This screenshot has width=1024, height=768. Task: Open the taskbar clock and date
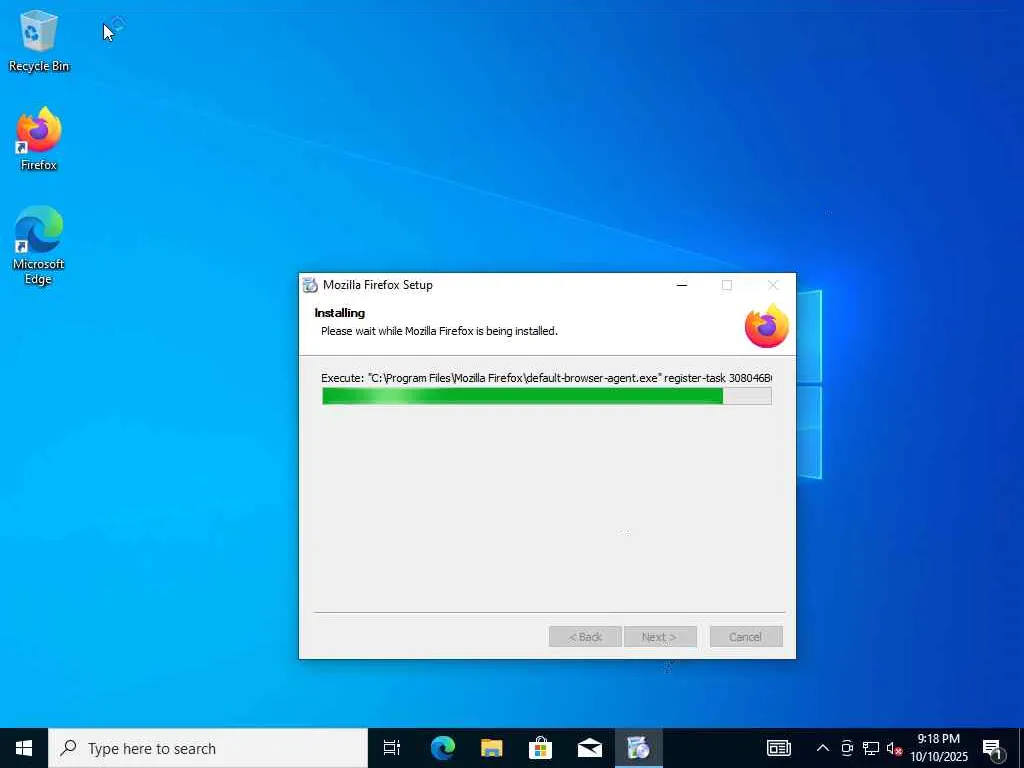[939, 748]
